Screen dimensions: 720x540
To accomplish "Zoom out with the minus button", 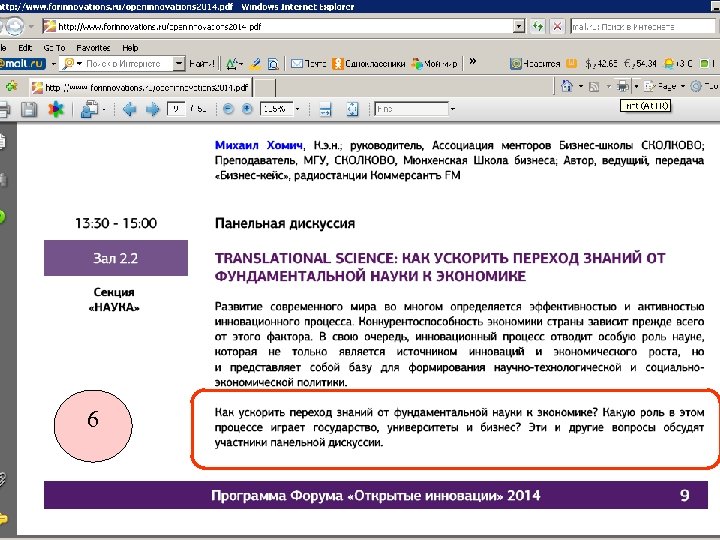I will coord(228,109).
